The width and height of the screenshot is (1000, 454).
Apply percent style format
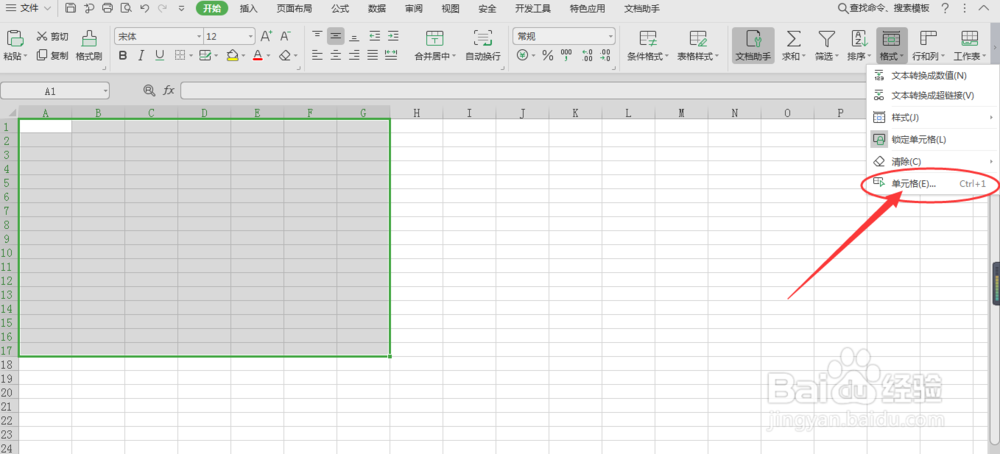(x=547, y=55)
